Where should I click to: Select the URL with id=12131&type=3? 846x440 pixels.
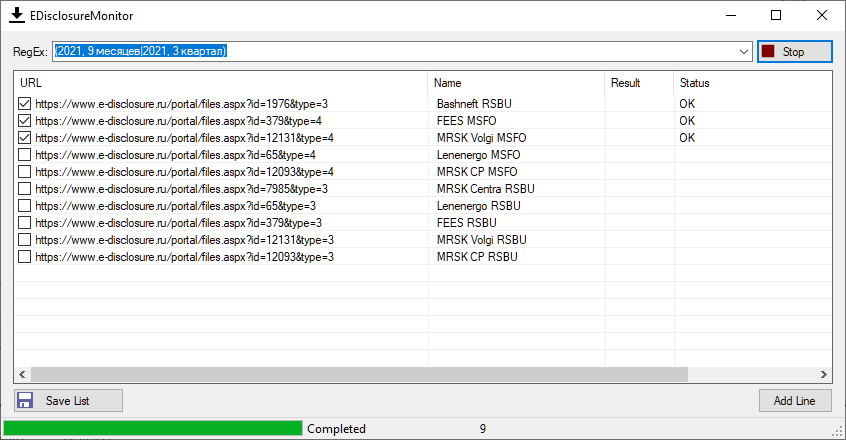pos(184,240)
